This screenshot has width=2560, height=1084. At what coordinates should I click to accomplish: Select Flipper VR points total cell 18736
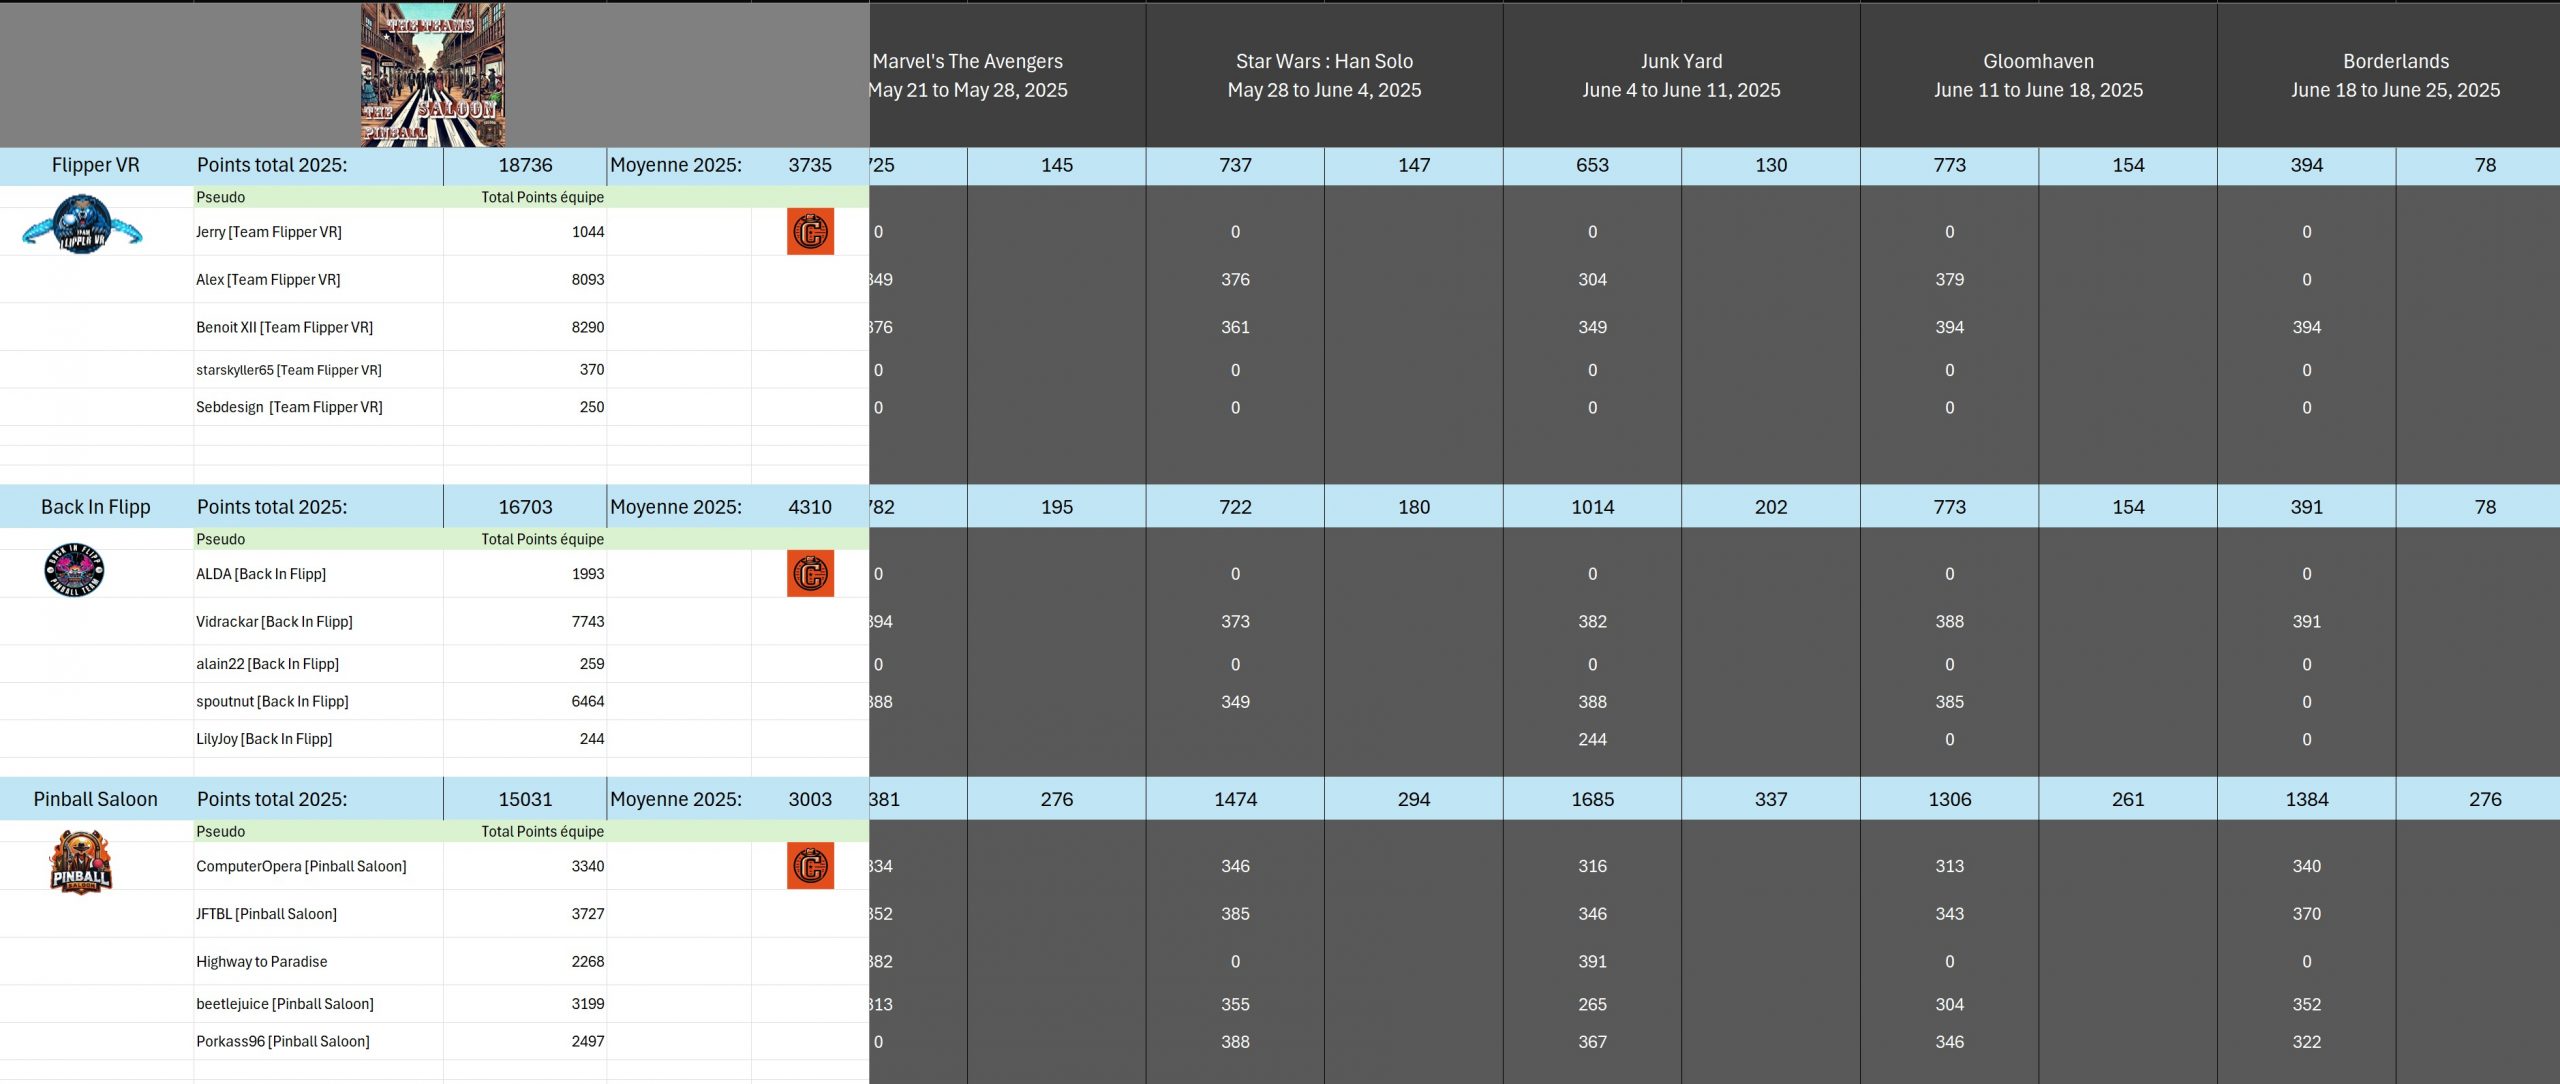525,166
